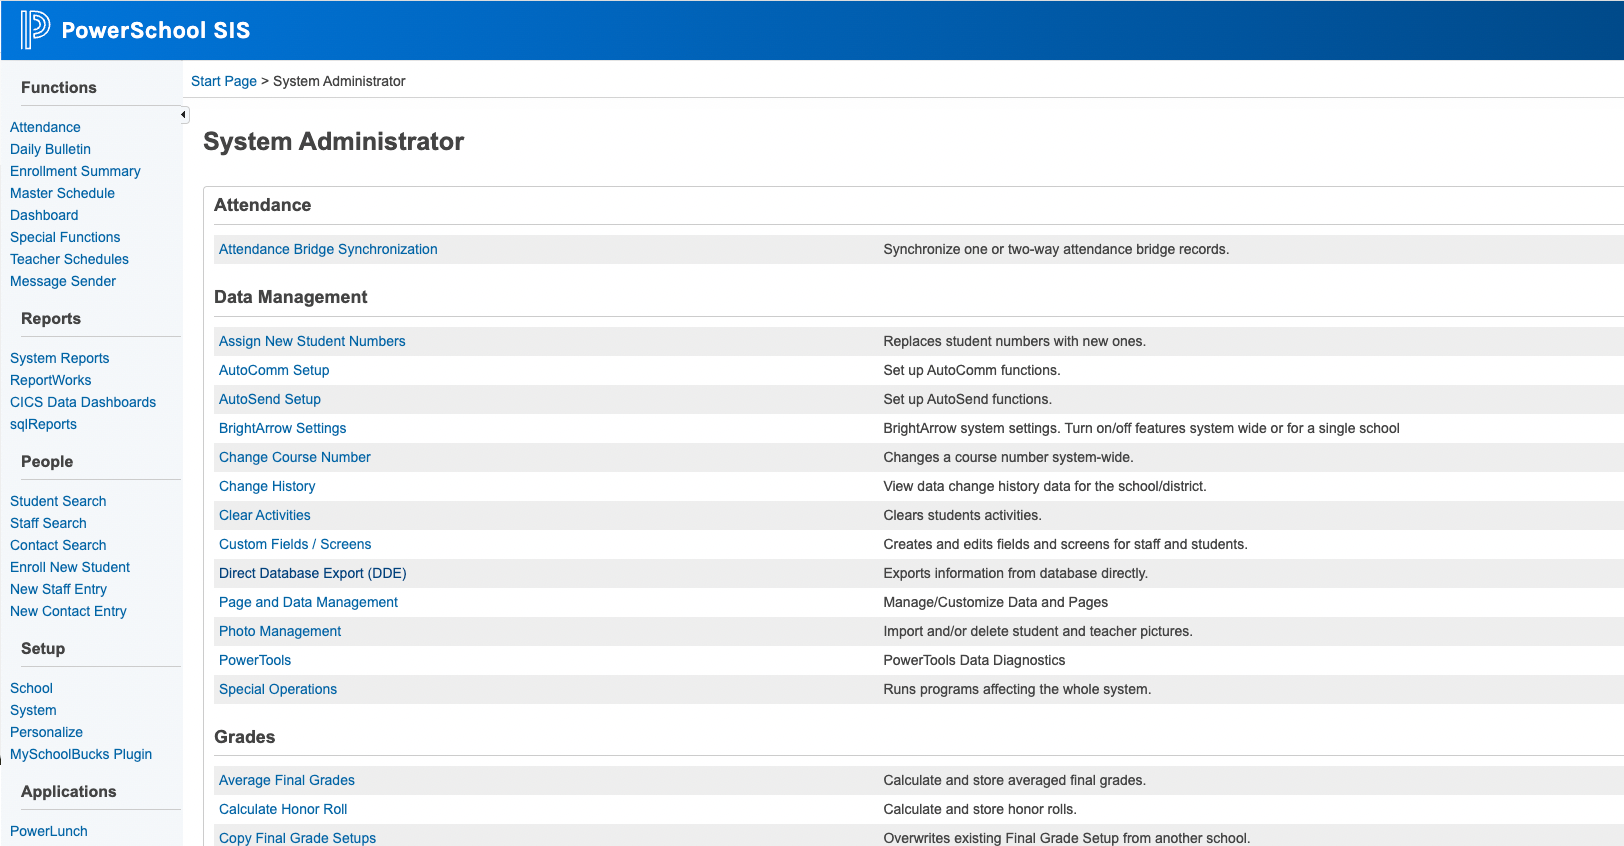Open sqlReports link
The height and width of the screenshot is (846, 1624).
43,424
